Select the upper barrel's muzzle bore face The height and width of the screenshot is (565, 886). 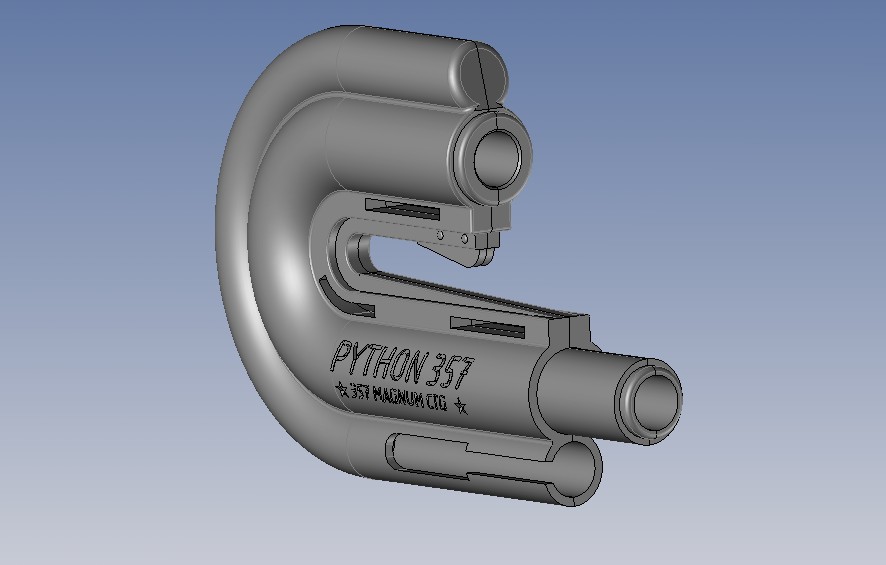[x=497, y=158]
